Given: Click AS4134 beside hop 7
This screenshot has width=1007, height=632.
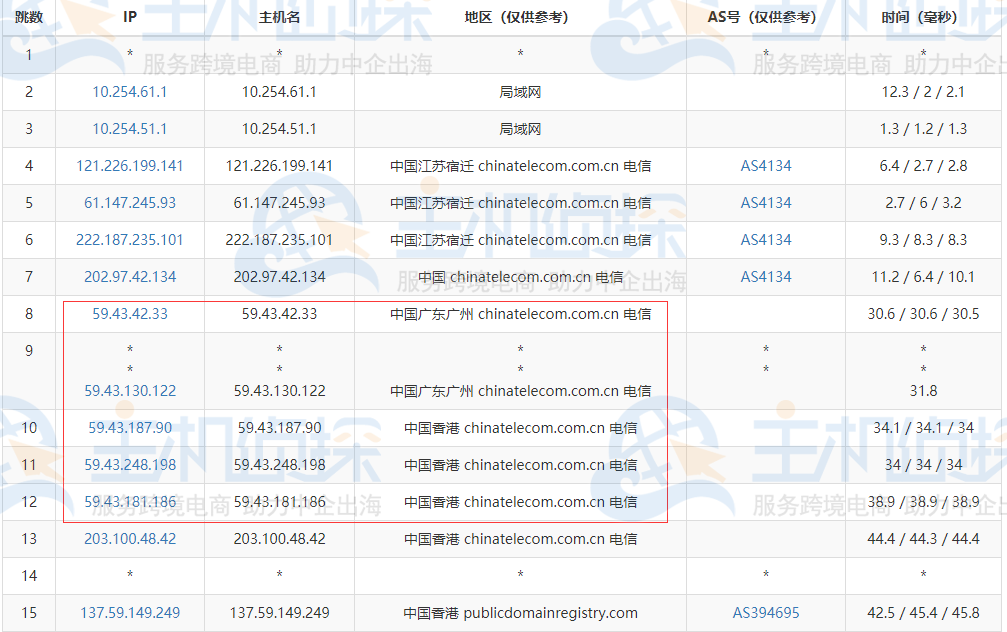Looking at the screenshot, I should point(764,277).
